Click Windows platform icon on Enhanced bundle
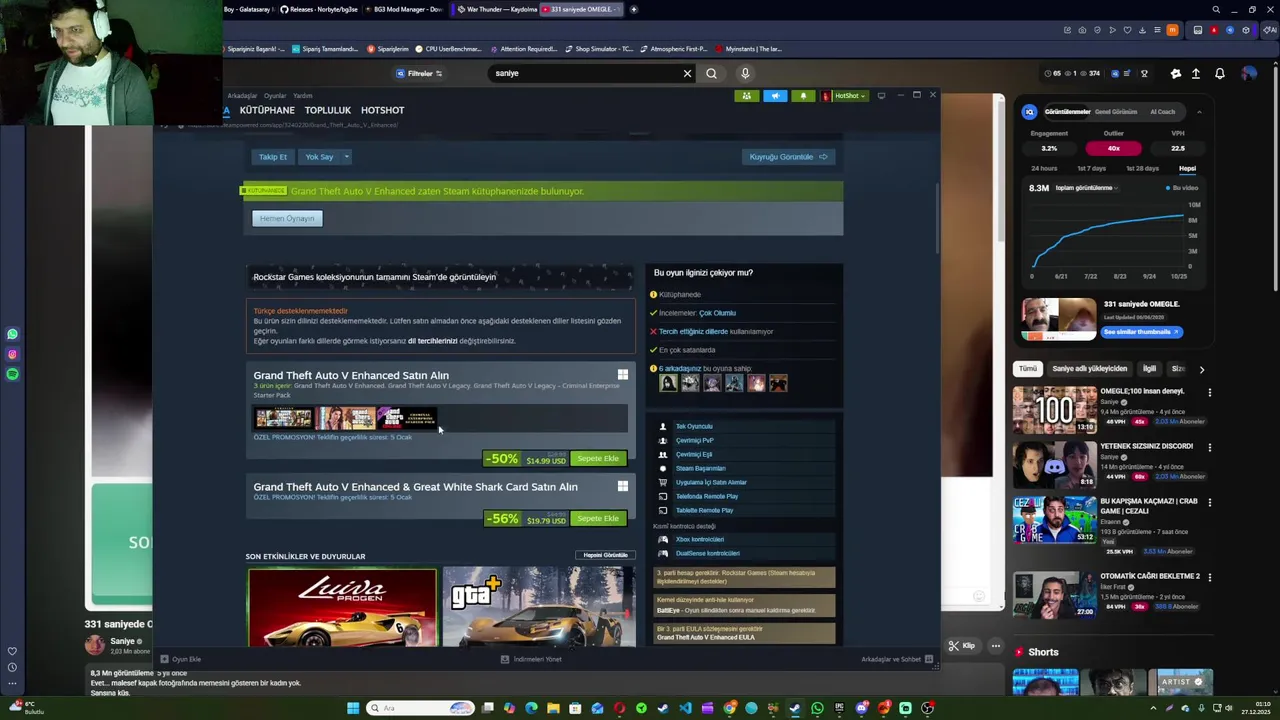The image size is (1280, 720). (623, 375)
